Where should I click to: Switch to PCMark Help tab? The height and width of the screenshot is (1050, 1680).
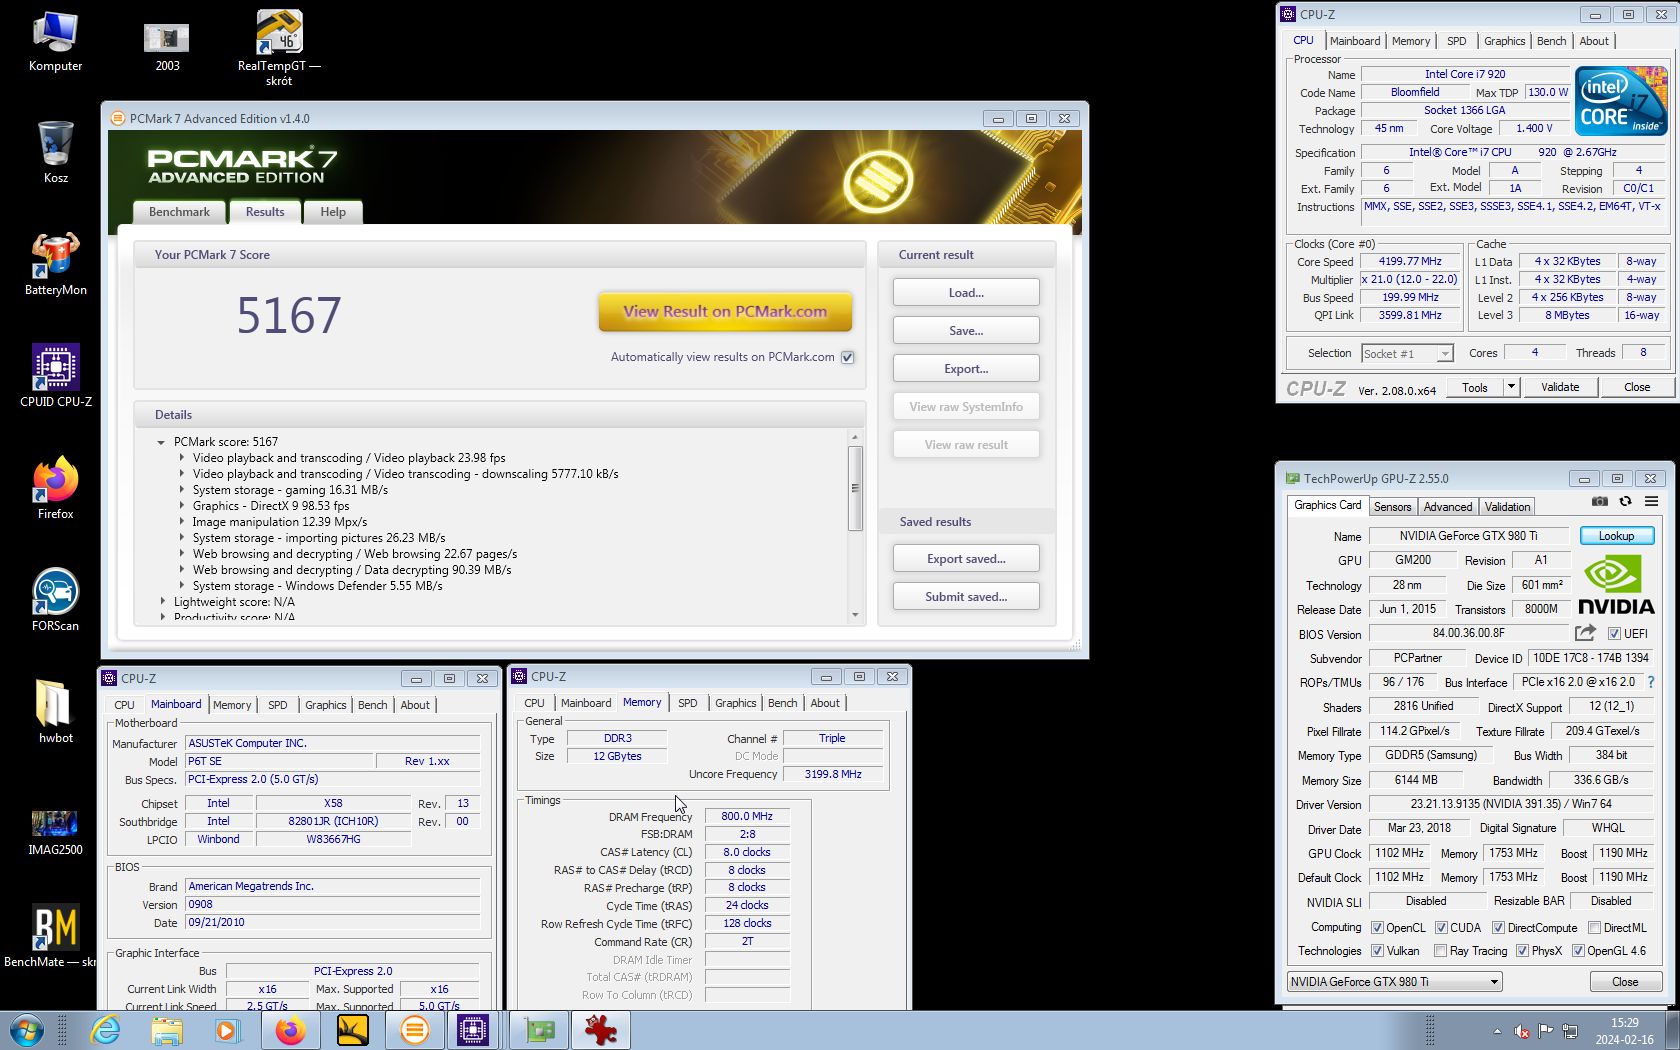pos(333,212)
